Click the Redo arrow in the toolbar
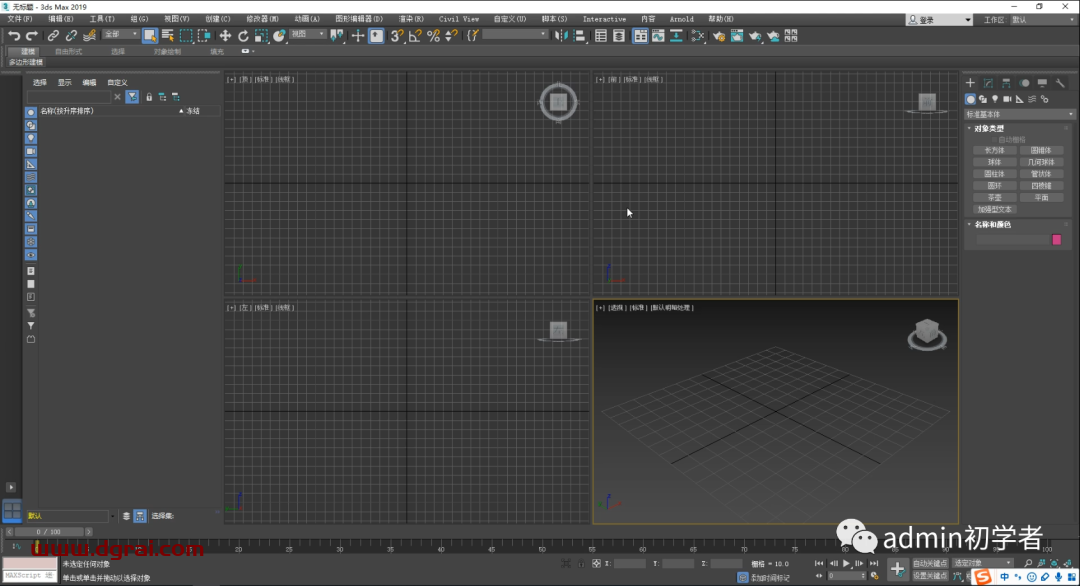This screenshot has width=1080, height=586. [x=32, y=36]
